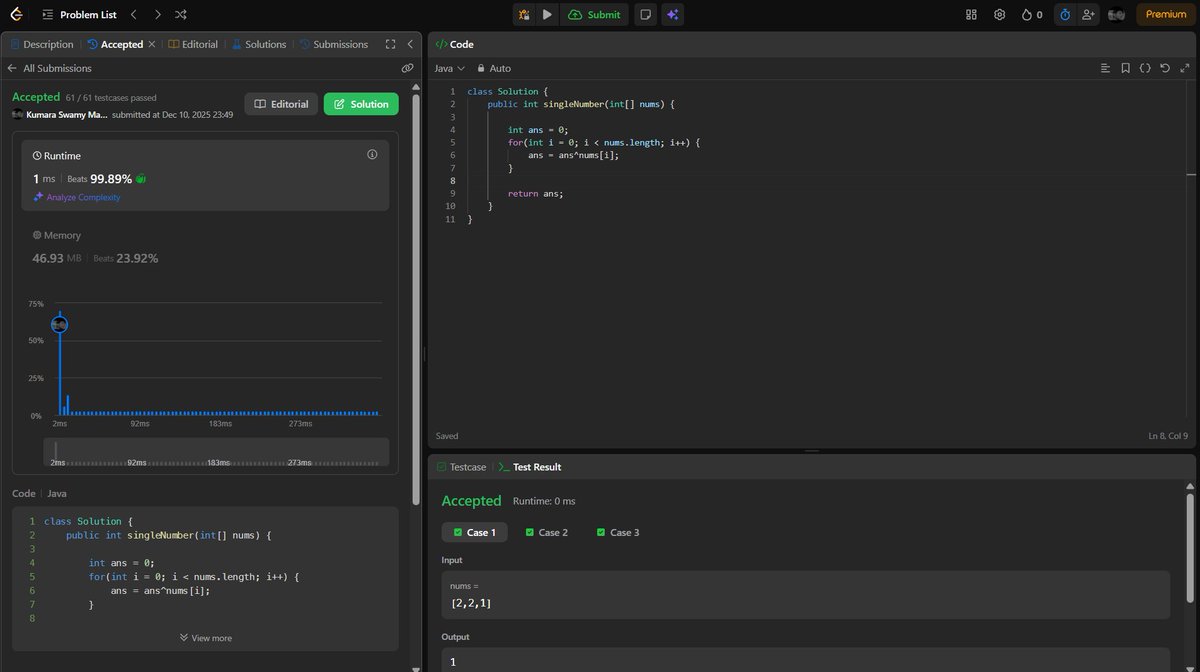Click the purple AI sparkle icon

pyautogui.click(x=673, y=14)
